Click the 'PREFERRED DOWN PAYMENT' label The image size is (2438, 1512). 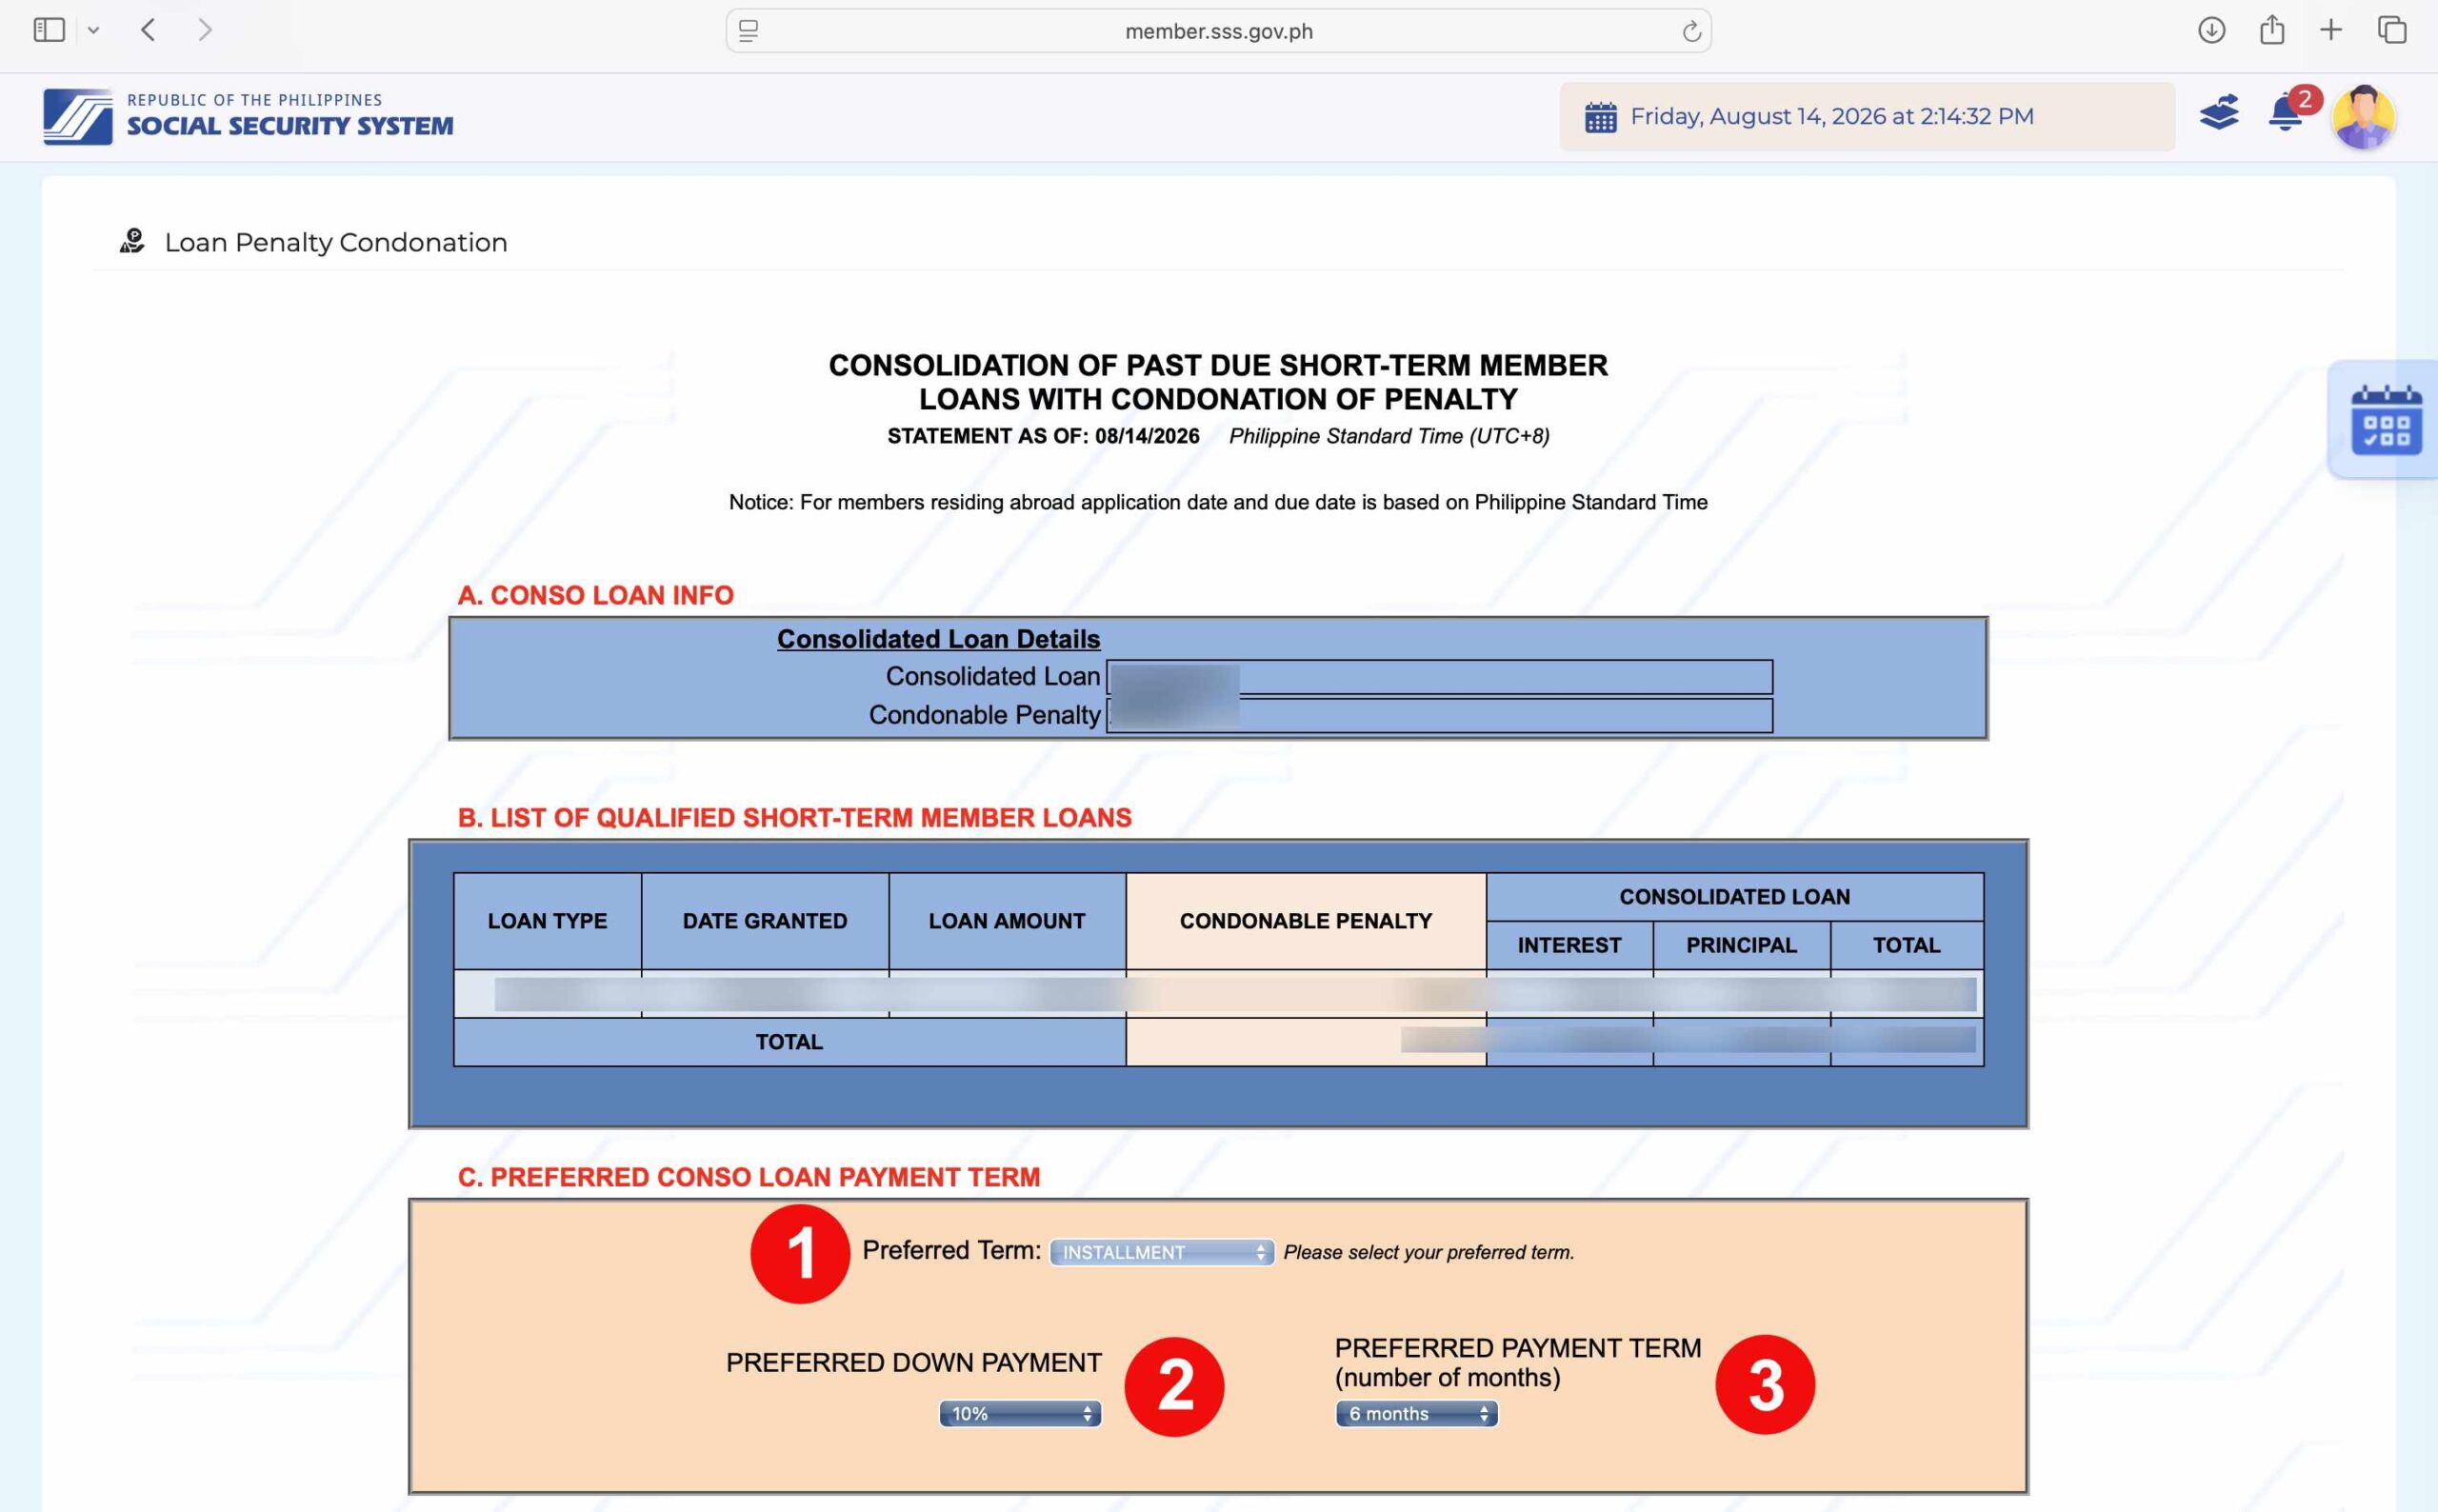click(x=913, y=1363)
